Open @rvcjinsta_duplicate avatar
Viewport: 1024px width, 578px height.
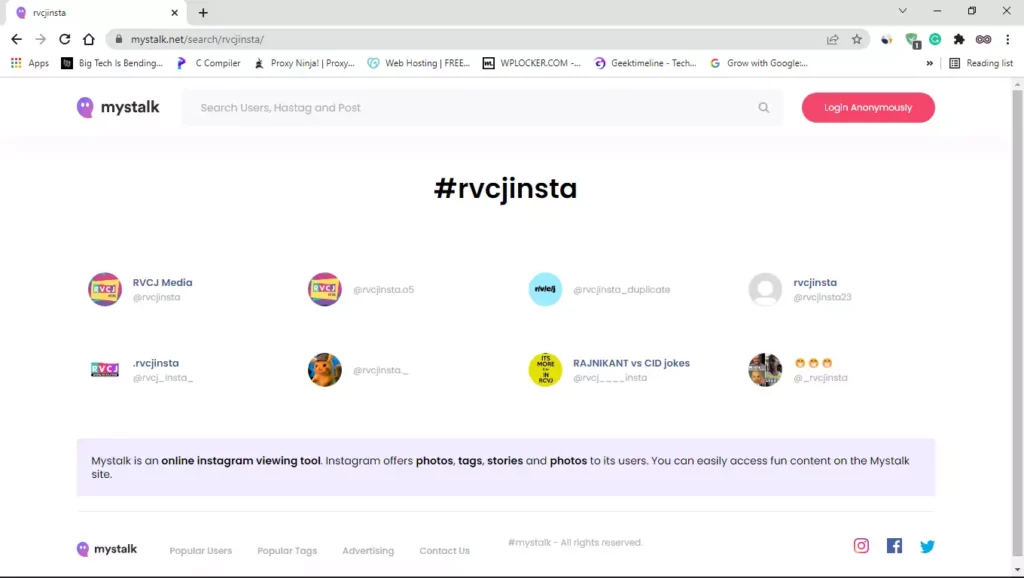click(x=545, y=289)
